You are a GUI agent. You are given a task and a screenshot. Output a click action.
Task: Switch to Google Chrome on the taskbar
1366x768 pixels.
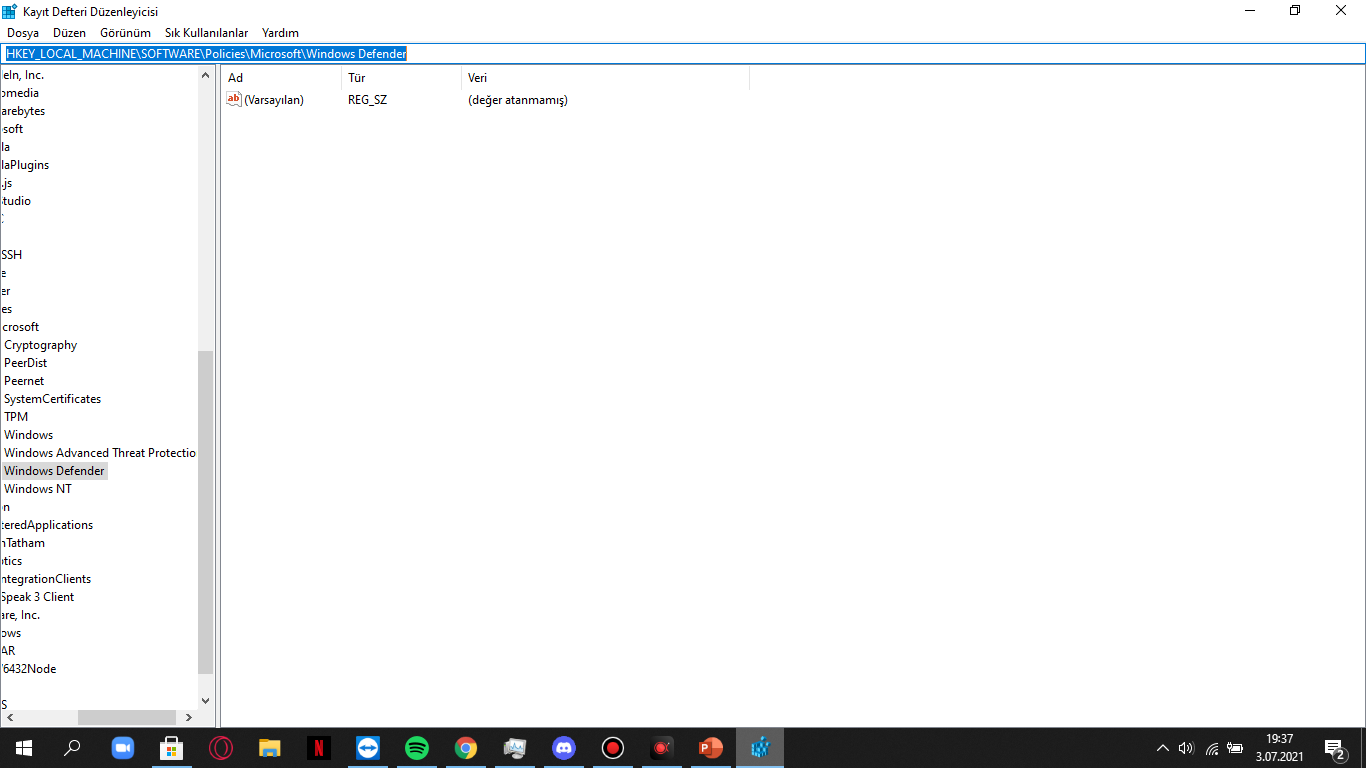pos(466,748)
